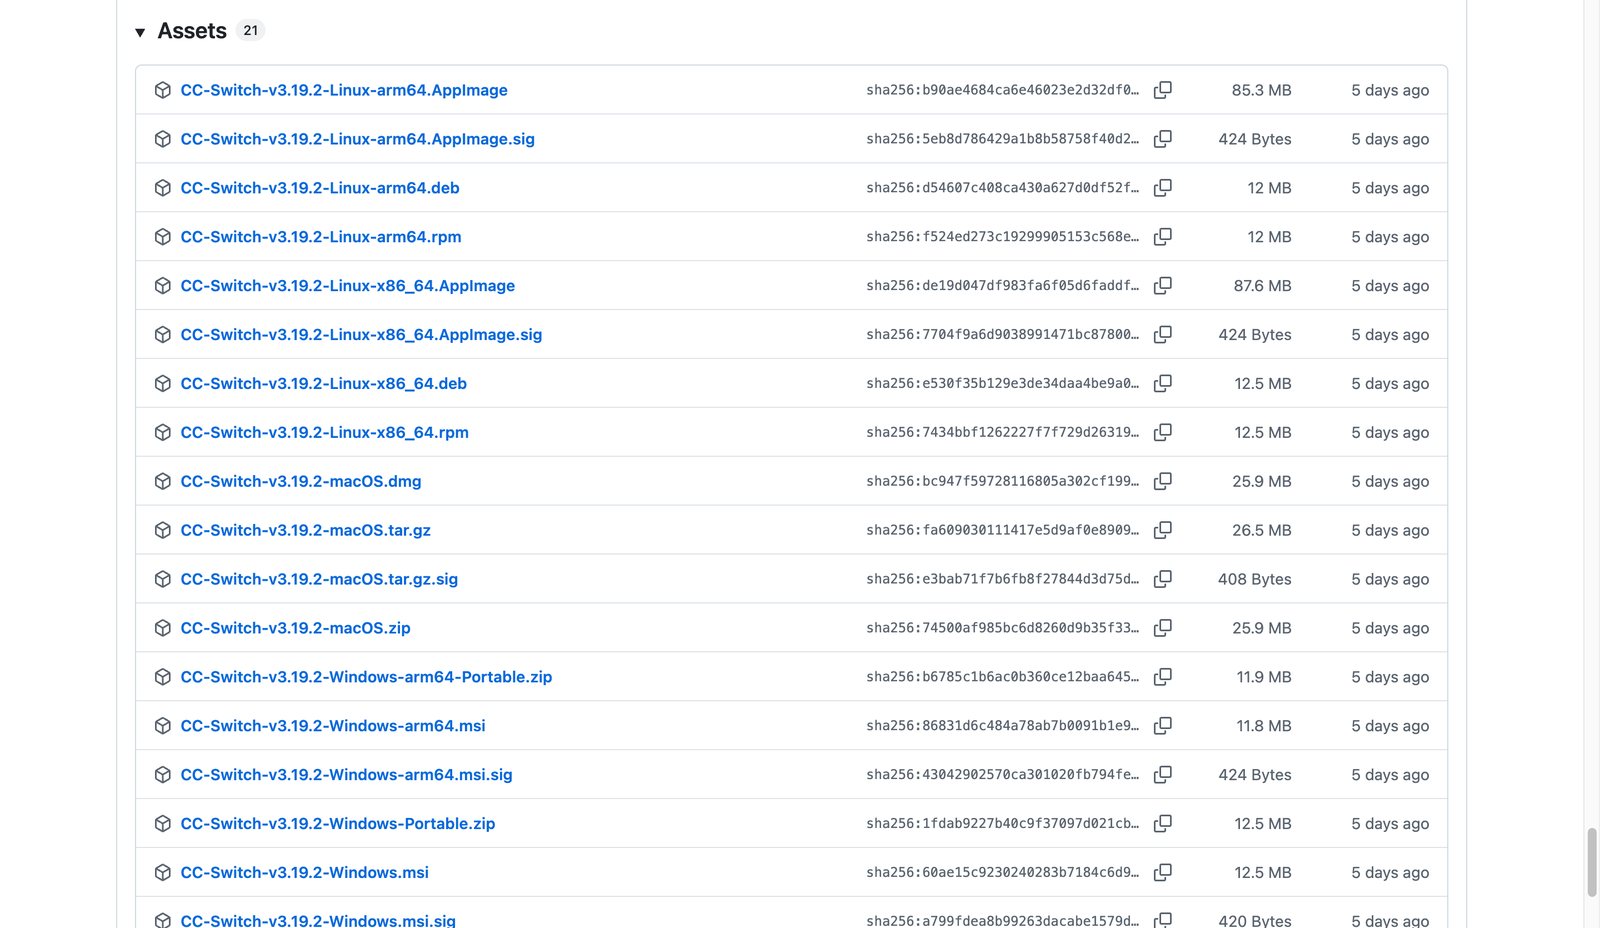Image resolution: width=1600 pixels, height=928 pixels.
Task: Click the Assets heading toggle
Action: tap(192, 31)
